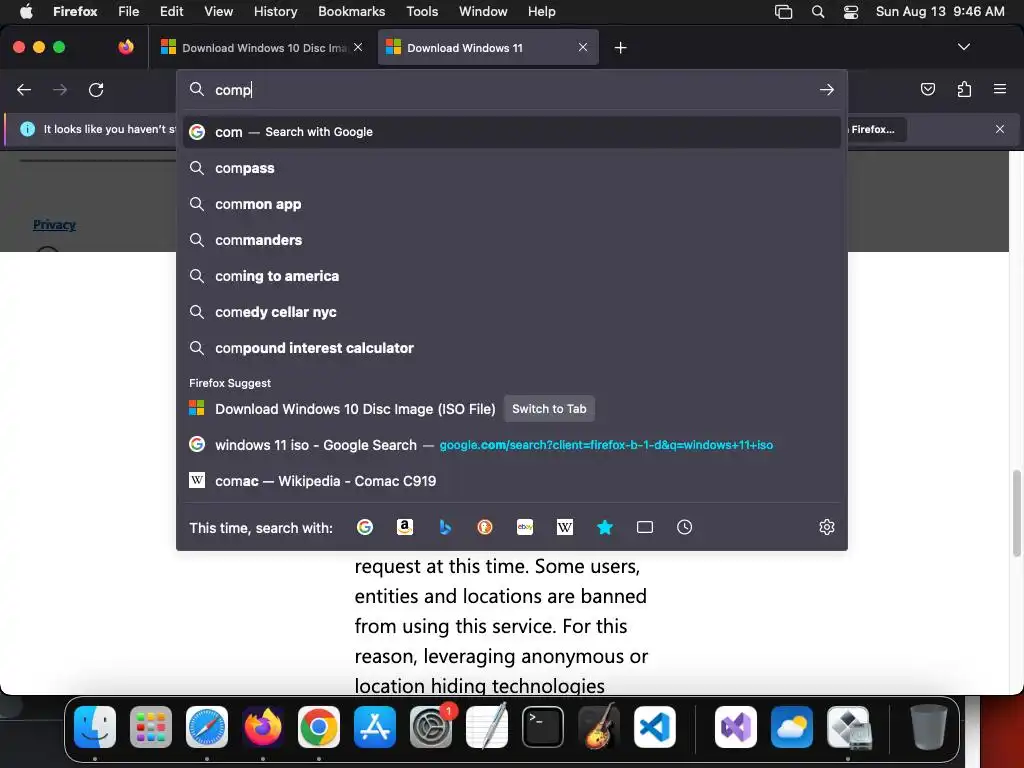Screen dimensions: 1024x768
Task: Open the Extensions puzzle icon
Action: click(x=964, y=89)
